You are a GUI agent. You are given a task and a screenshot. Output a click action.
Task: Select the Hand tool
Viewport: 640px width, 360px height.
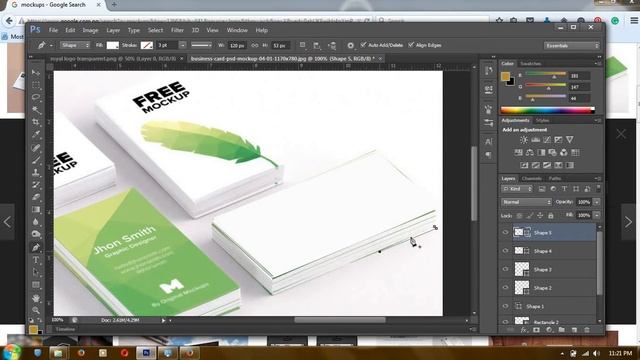(36, 298)
